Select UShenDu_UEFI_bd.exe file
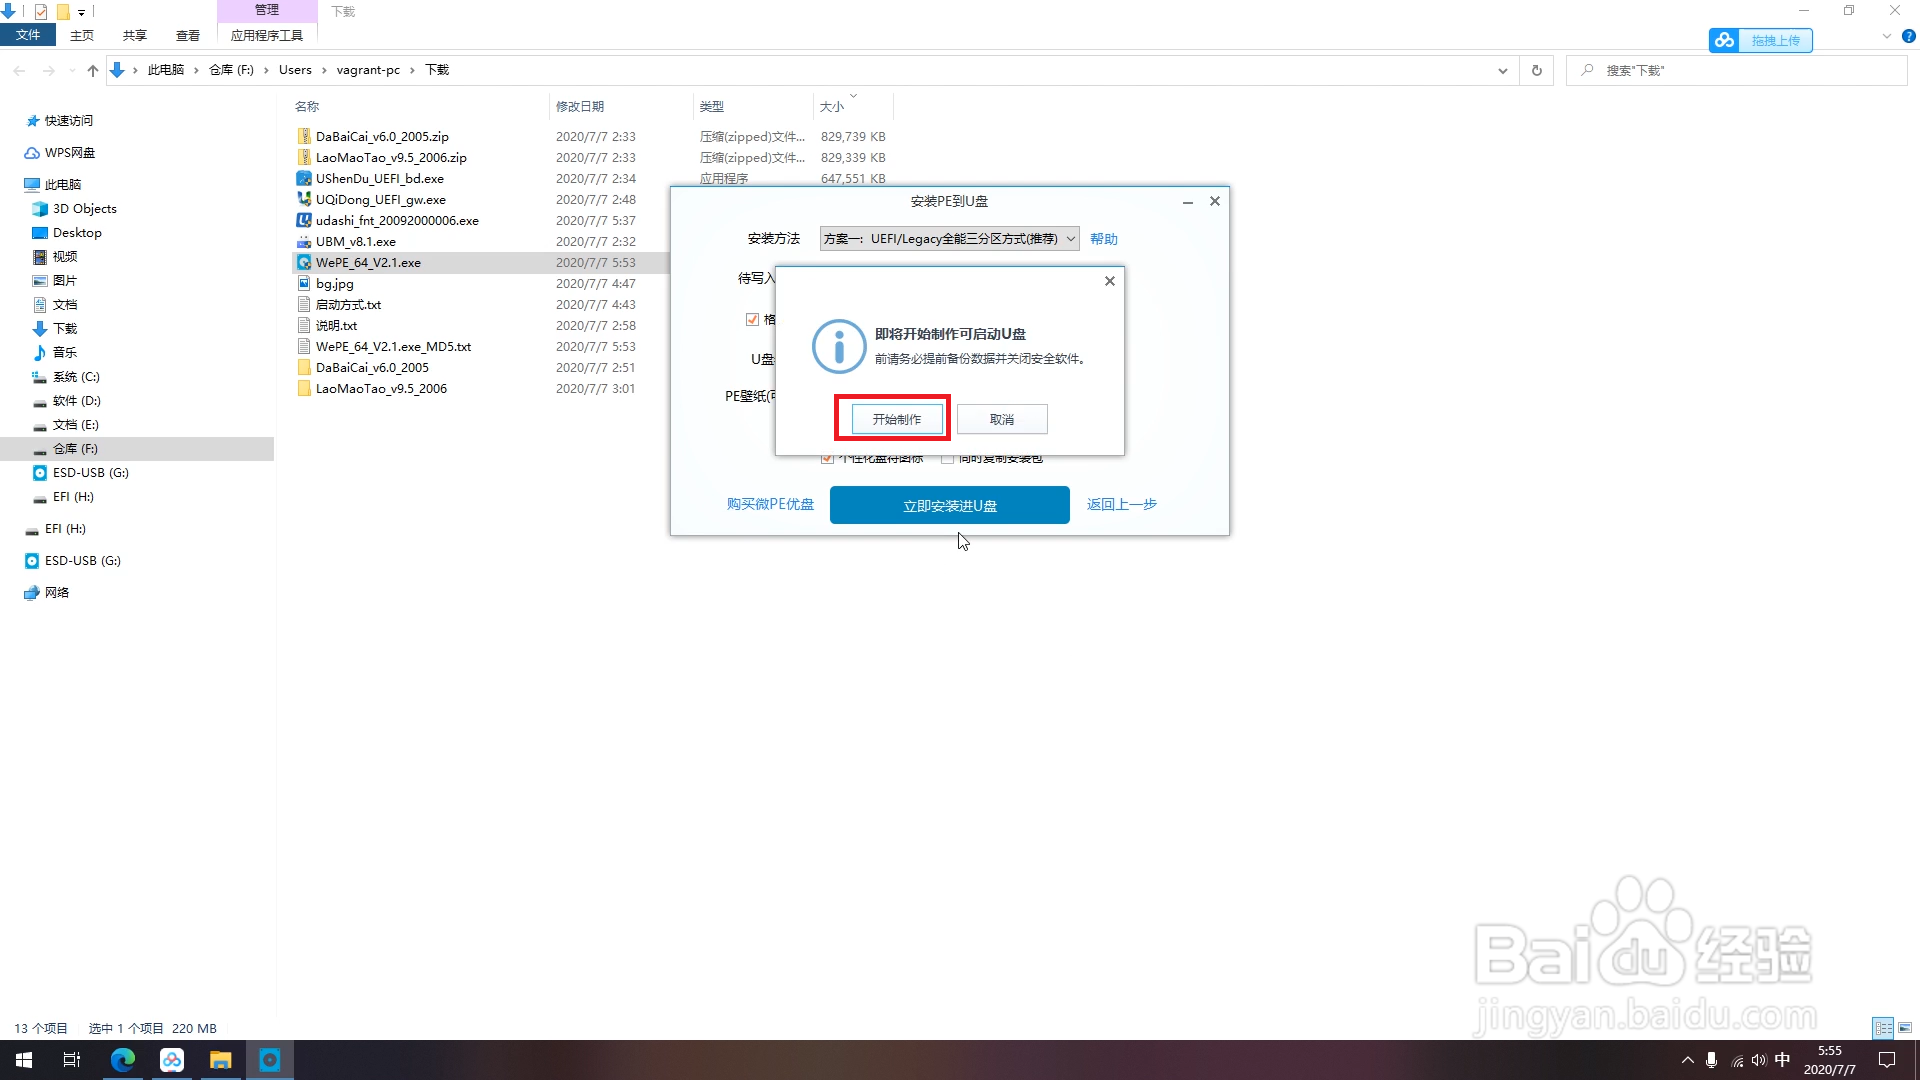The height and width of the screenshot is (1080, 1920). (379, 178)
